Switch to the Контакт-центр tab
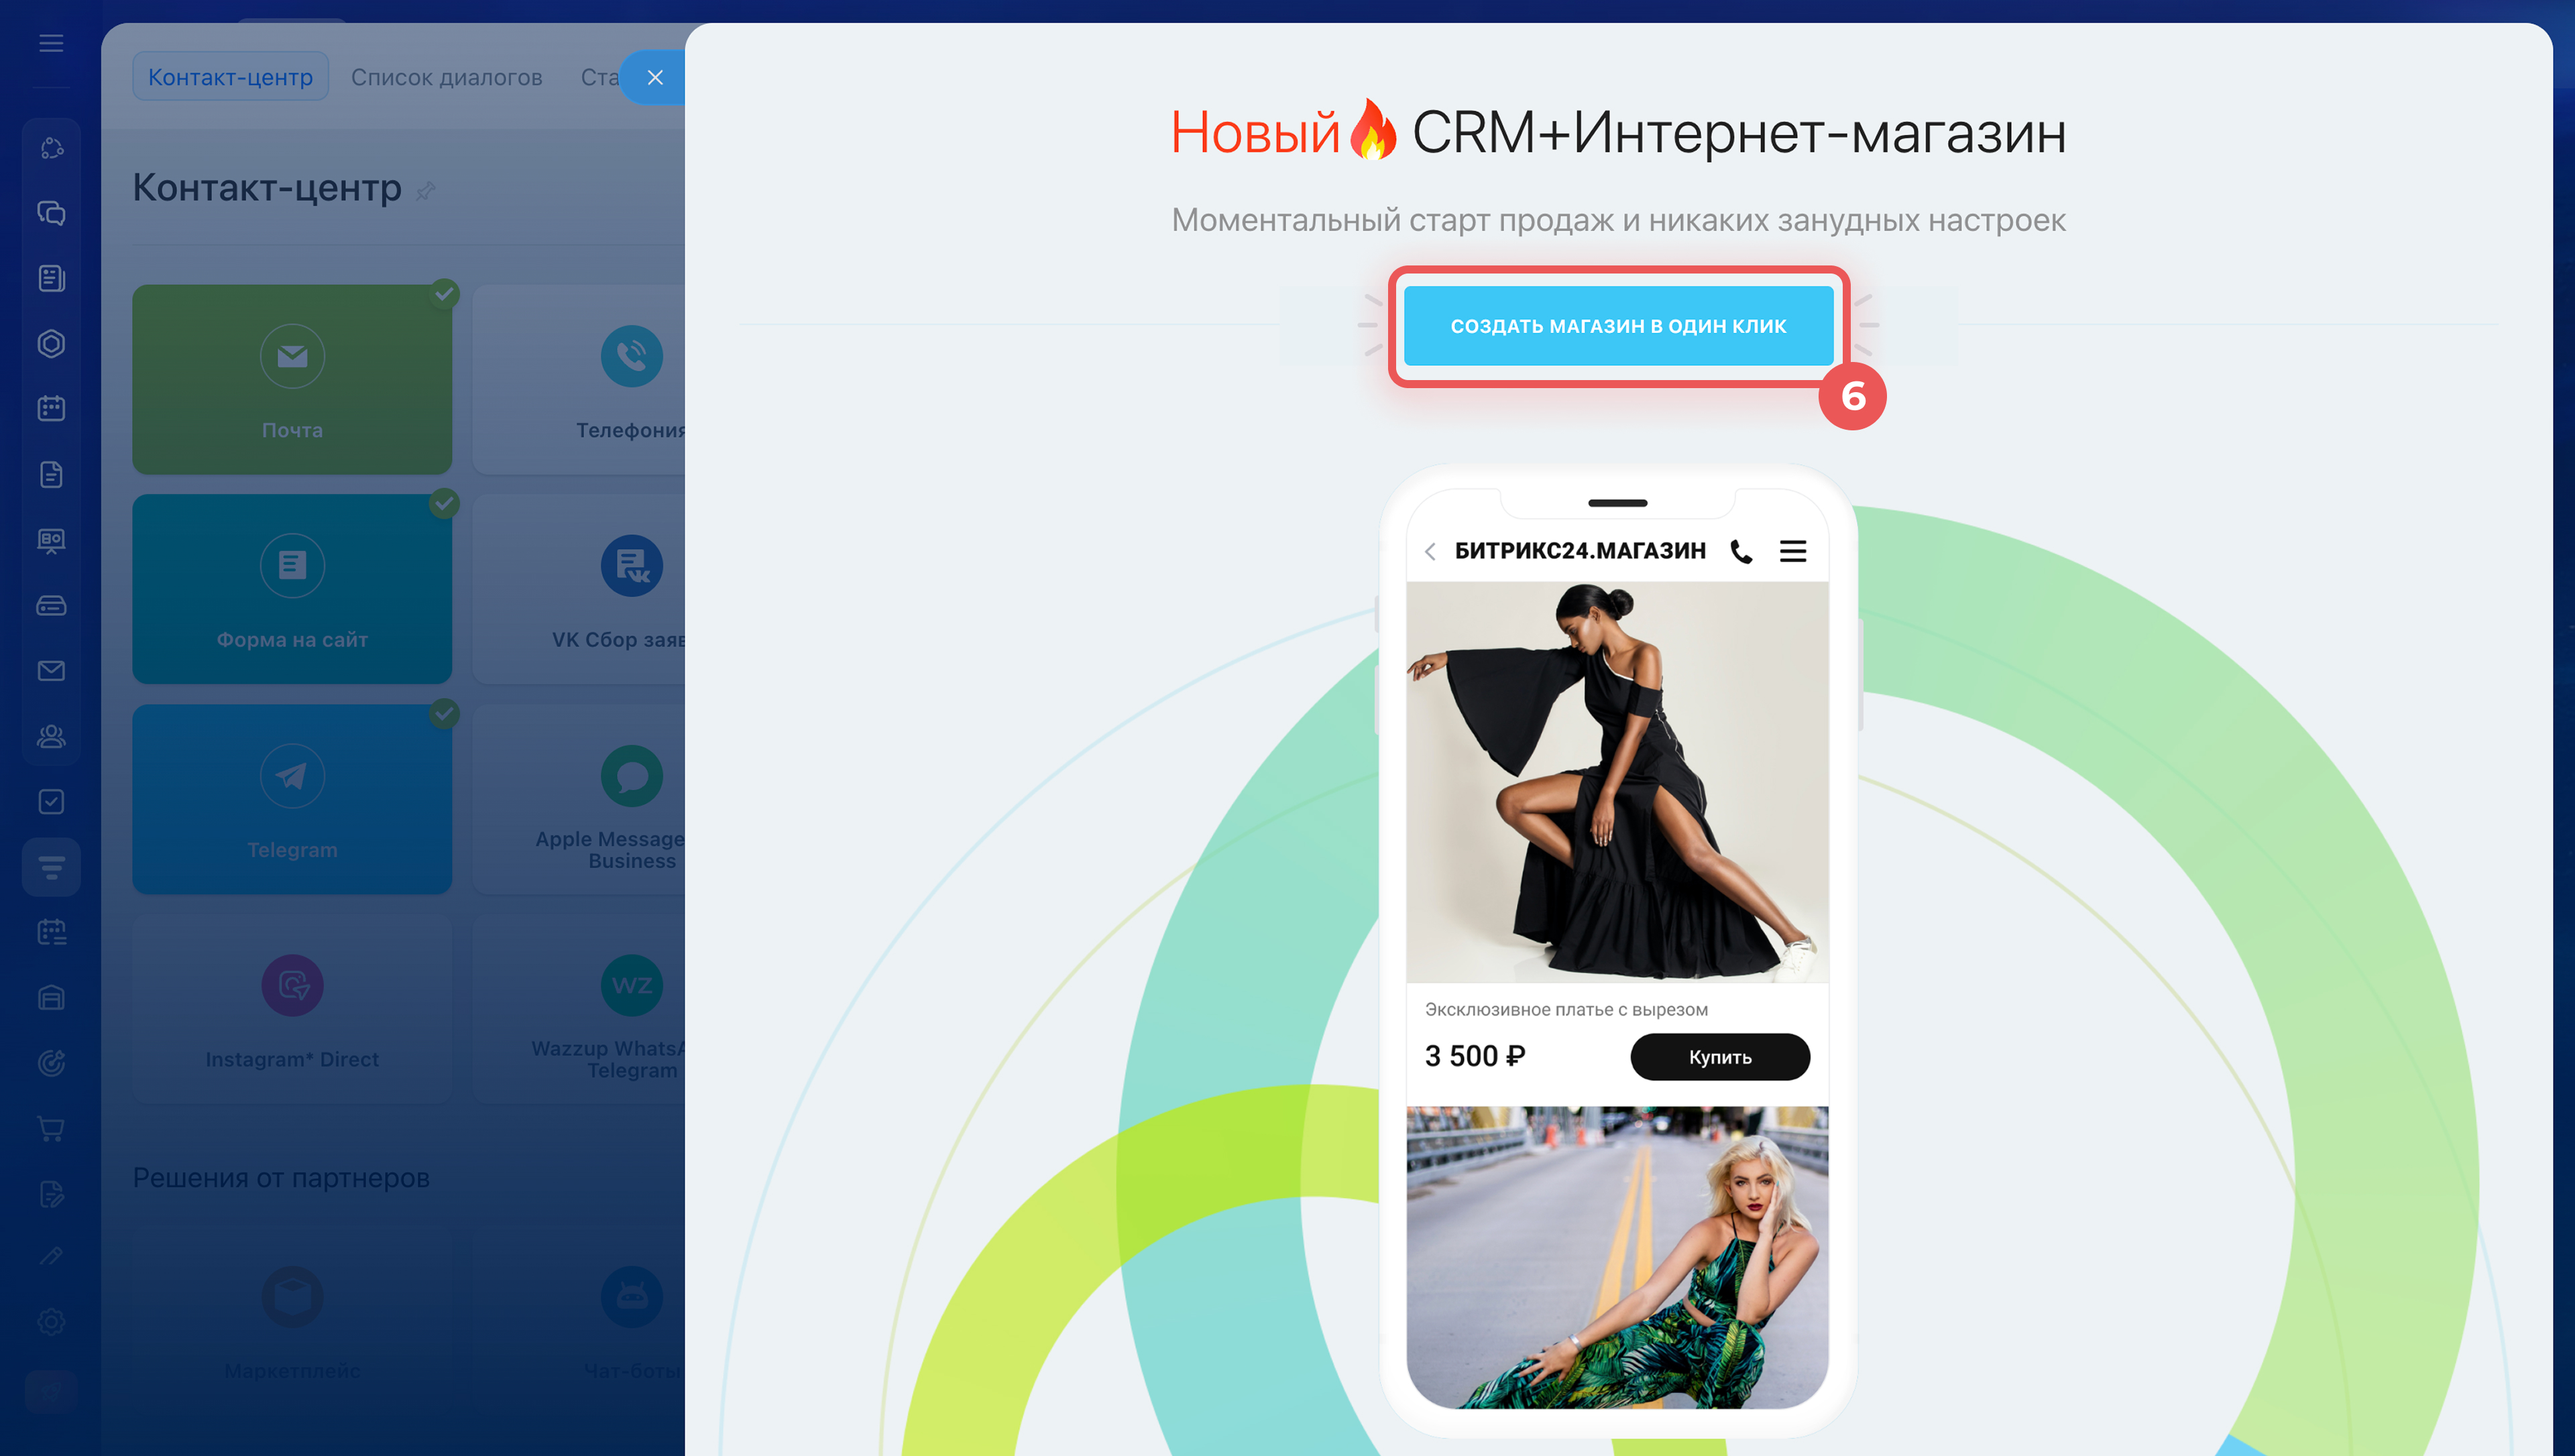The image size is (2575, 1456). (x=230, y=77)
